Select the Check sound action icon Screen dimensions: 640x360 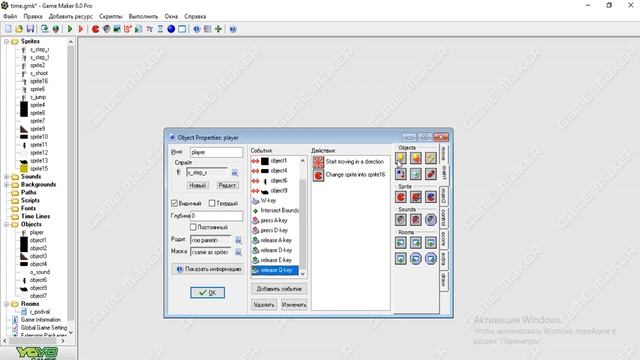pos(431,220)
